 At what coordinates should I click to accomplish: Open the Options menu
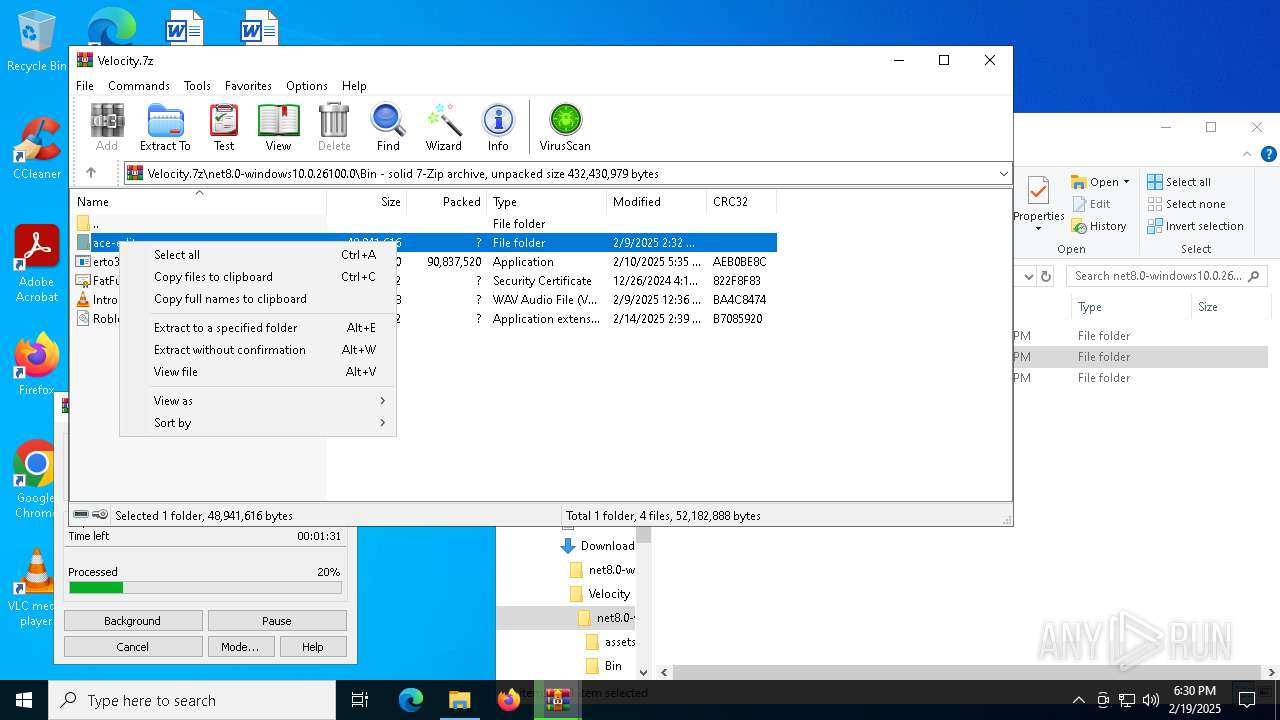tap(307, 86)
